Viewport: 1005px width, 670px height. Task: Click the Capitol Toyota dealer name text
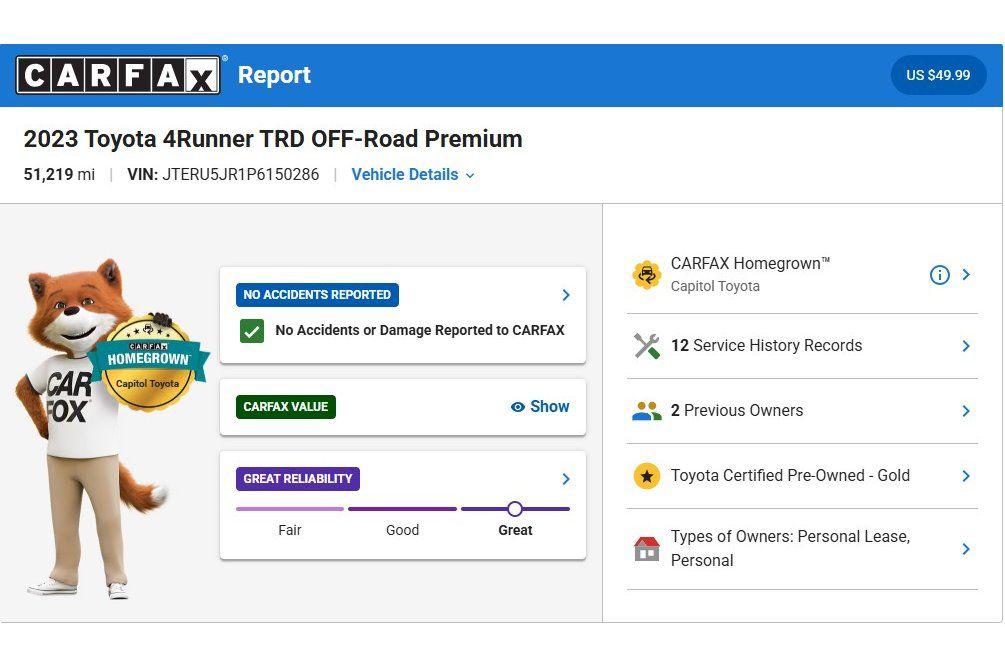point(715,287)
